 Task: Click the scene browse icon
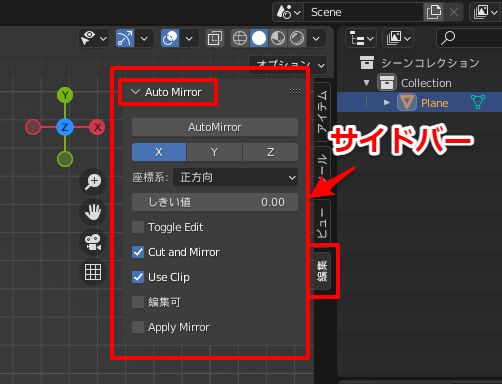coord(288,12)
